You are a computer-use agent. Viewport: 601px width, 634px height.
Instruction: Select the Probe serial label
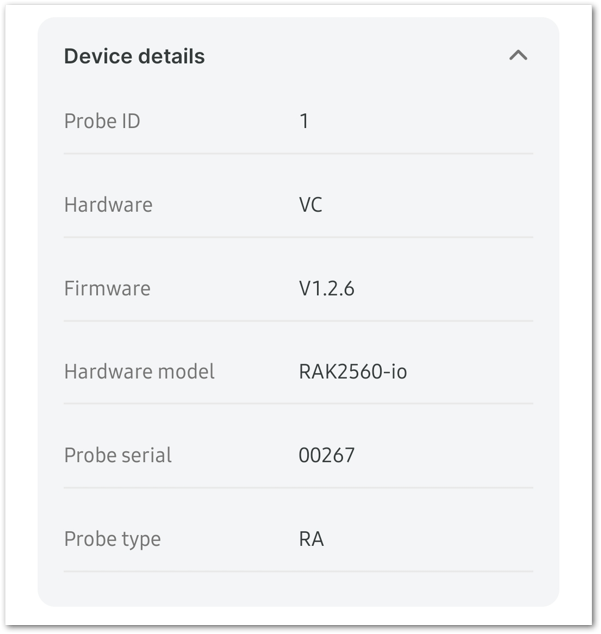click(118, 455)
